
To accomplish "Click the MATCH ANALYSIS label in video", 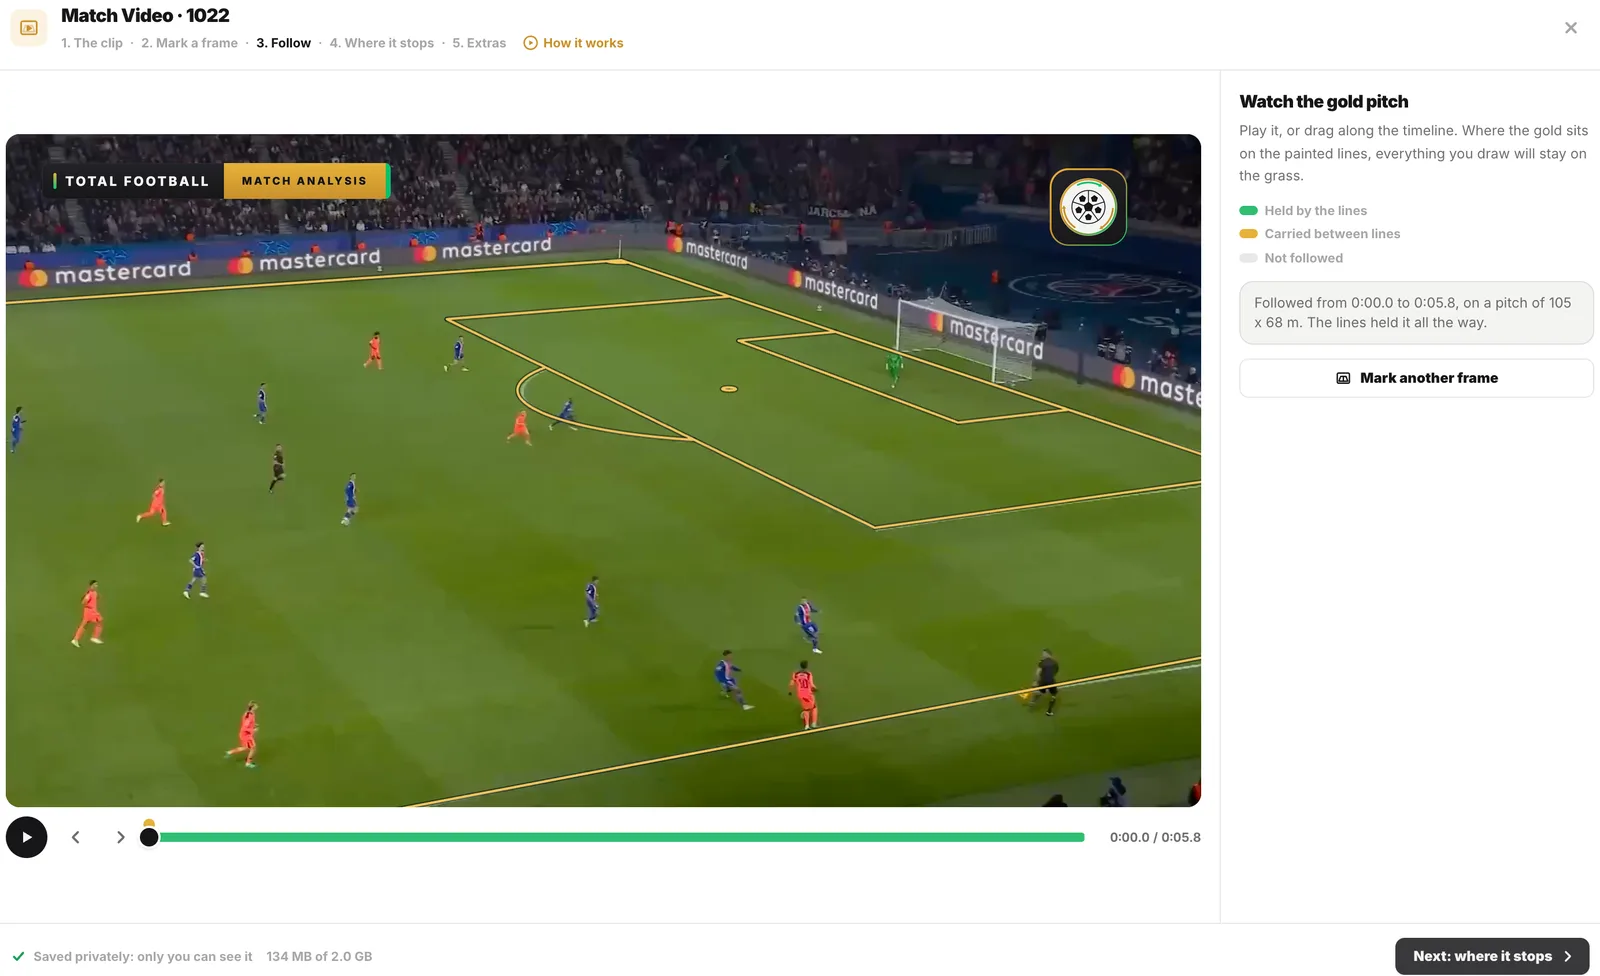I will point(304,181).
